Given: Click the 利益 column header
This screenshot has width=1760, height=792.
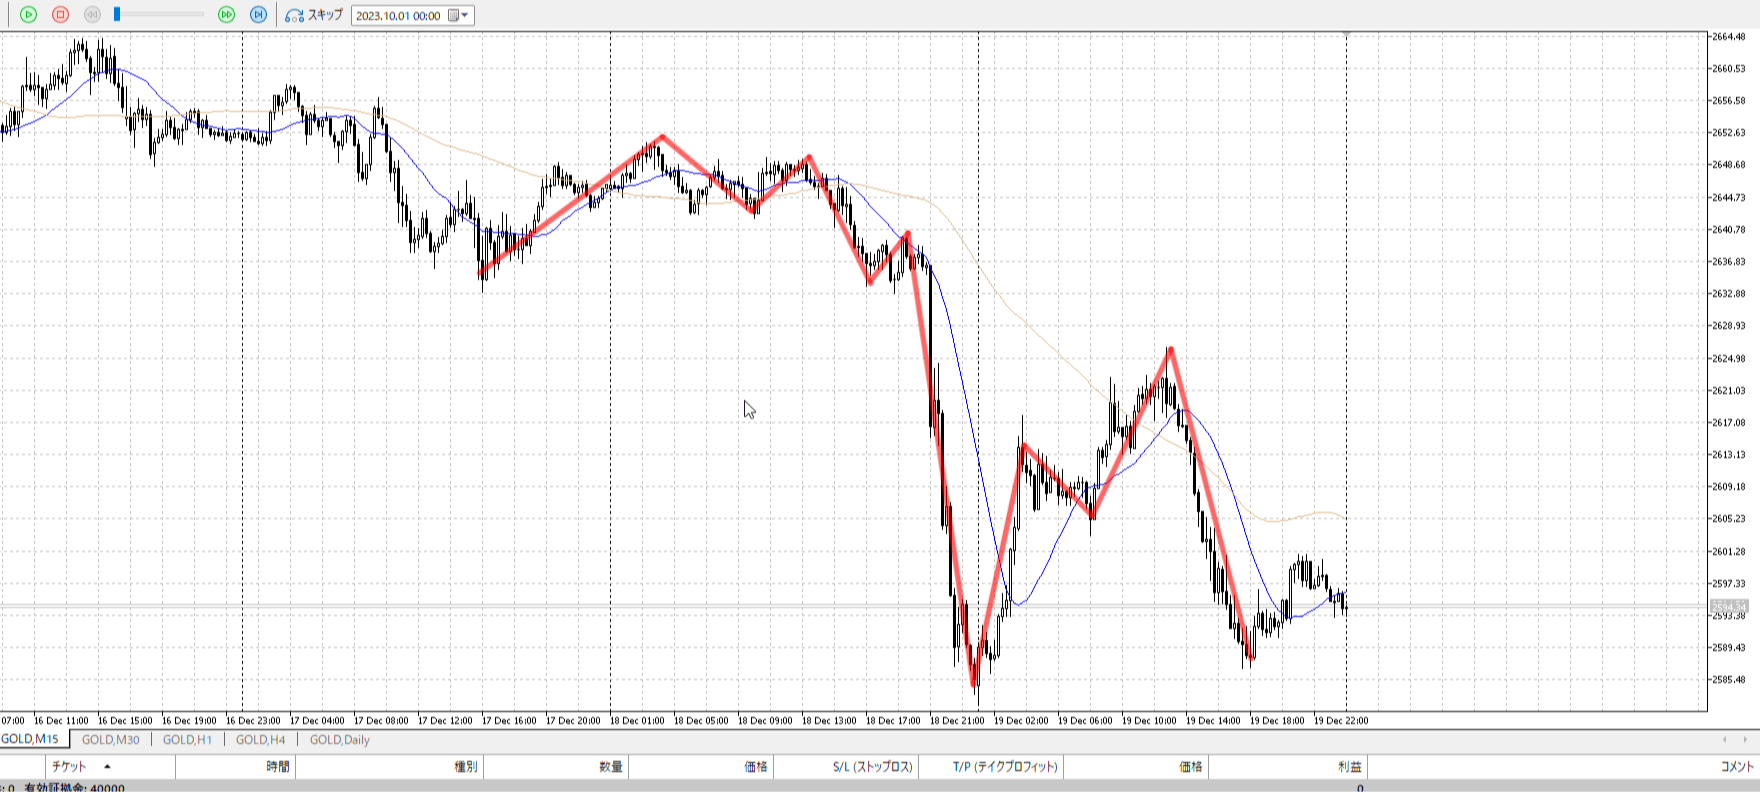Looking at the screenshot, I should 1349,767.
